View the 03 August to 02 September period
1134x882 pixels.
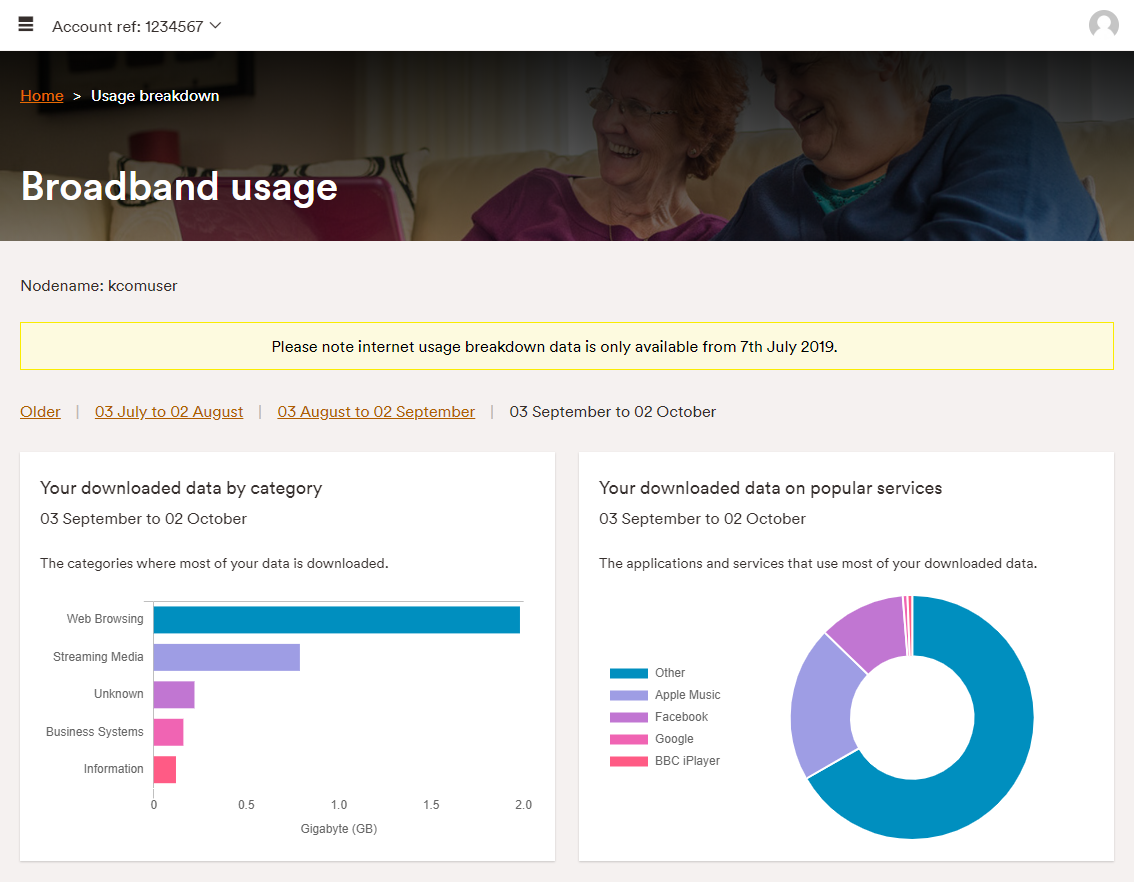376,411
